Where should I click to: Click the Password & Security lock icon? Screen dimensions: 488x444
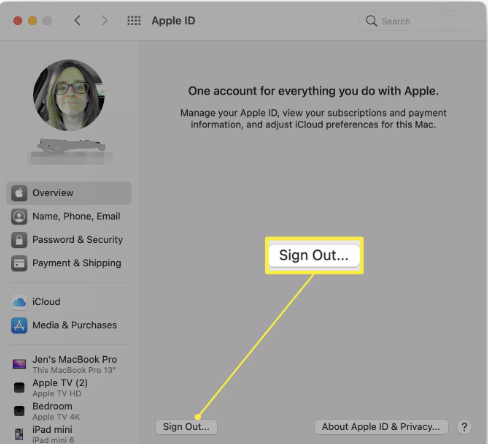coord(19,240)
